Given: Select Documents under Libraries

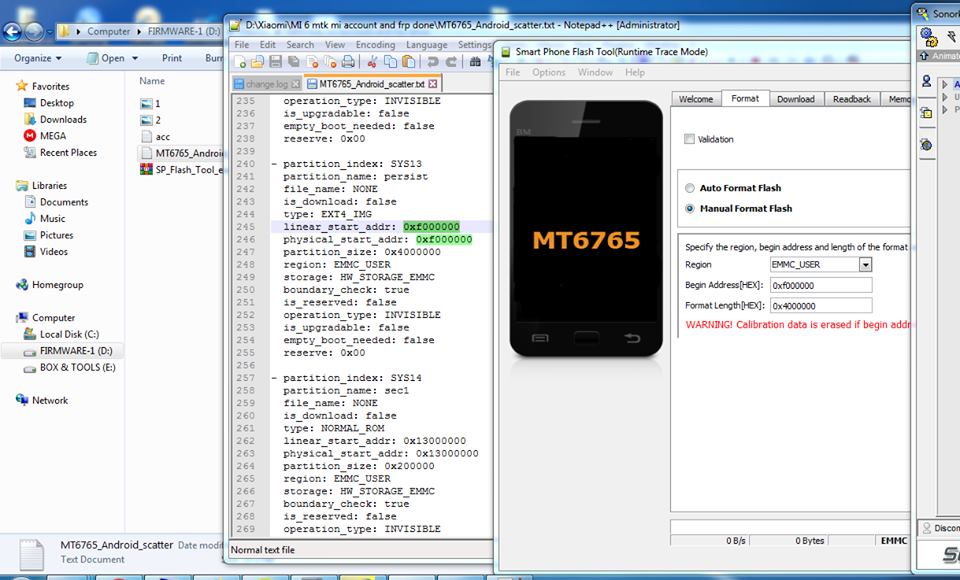Looking at the screenshot, I should (x=56, y=202).
